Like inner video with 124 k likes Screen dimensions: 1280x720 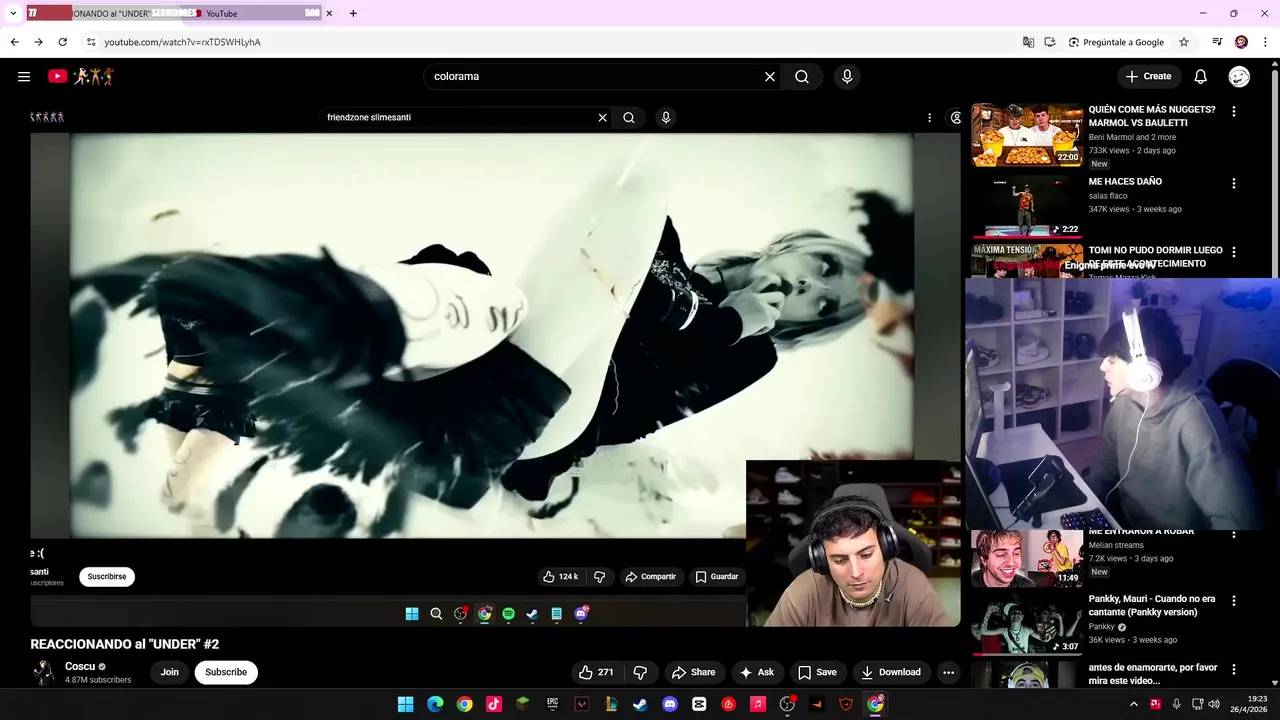(561, 577)
